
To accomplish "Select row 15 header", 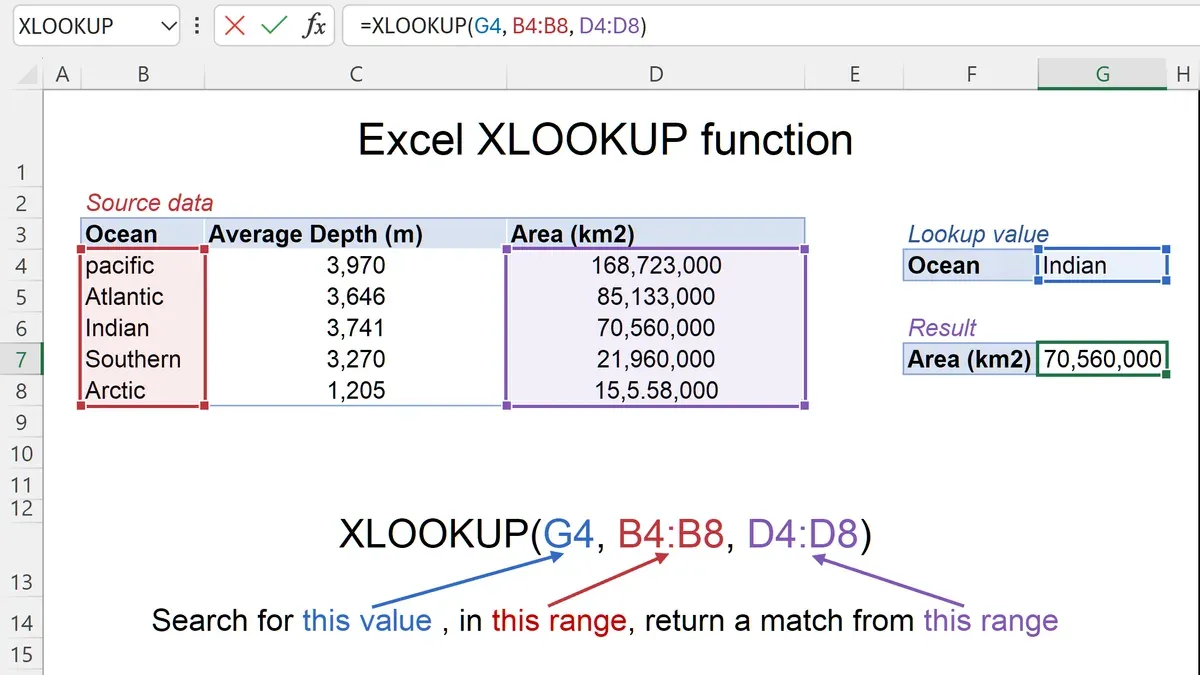I will [x=21, y=655].
